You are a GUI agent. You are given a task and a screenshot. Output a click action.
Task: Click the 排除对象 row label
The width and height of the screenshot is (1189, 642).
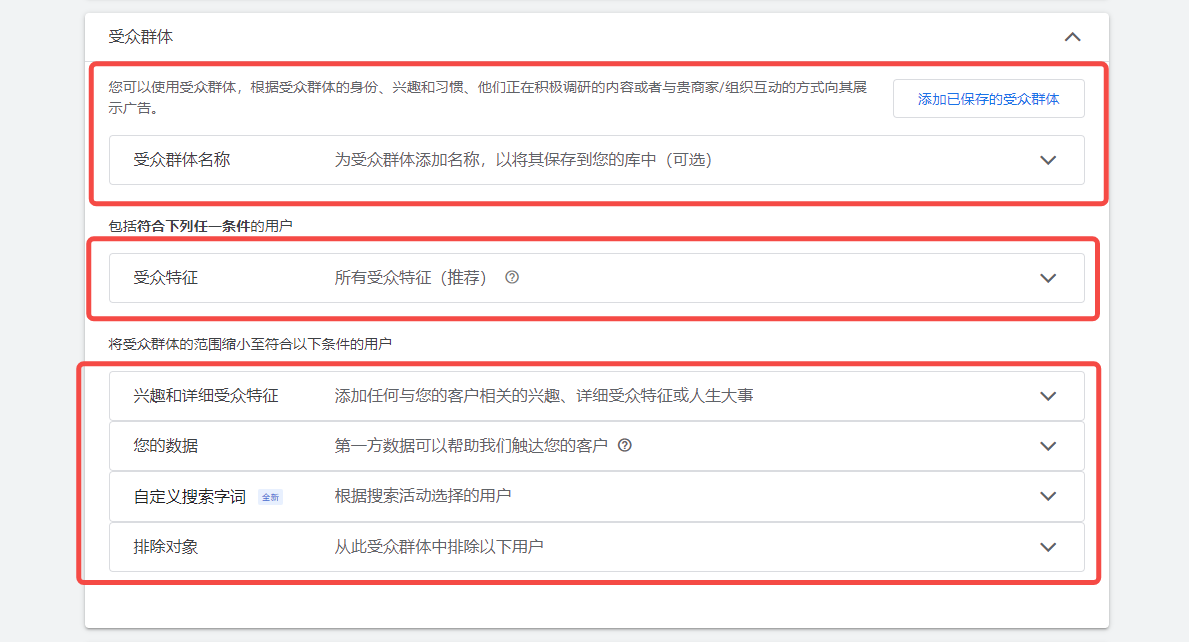pyautogui.click(x=166, y=547)
